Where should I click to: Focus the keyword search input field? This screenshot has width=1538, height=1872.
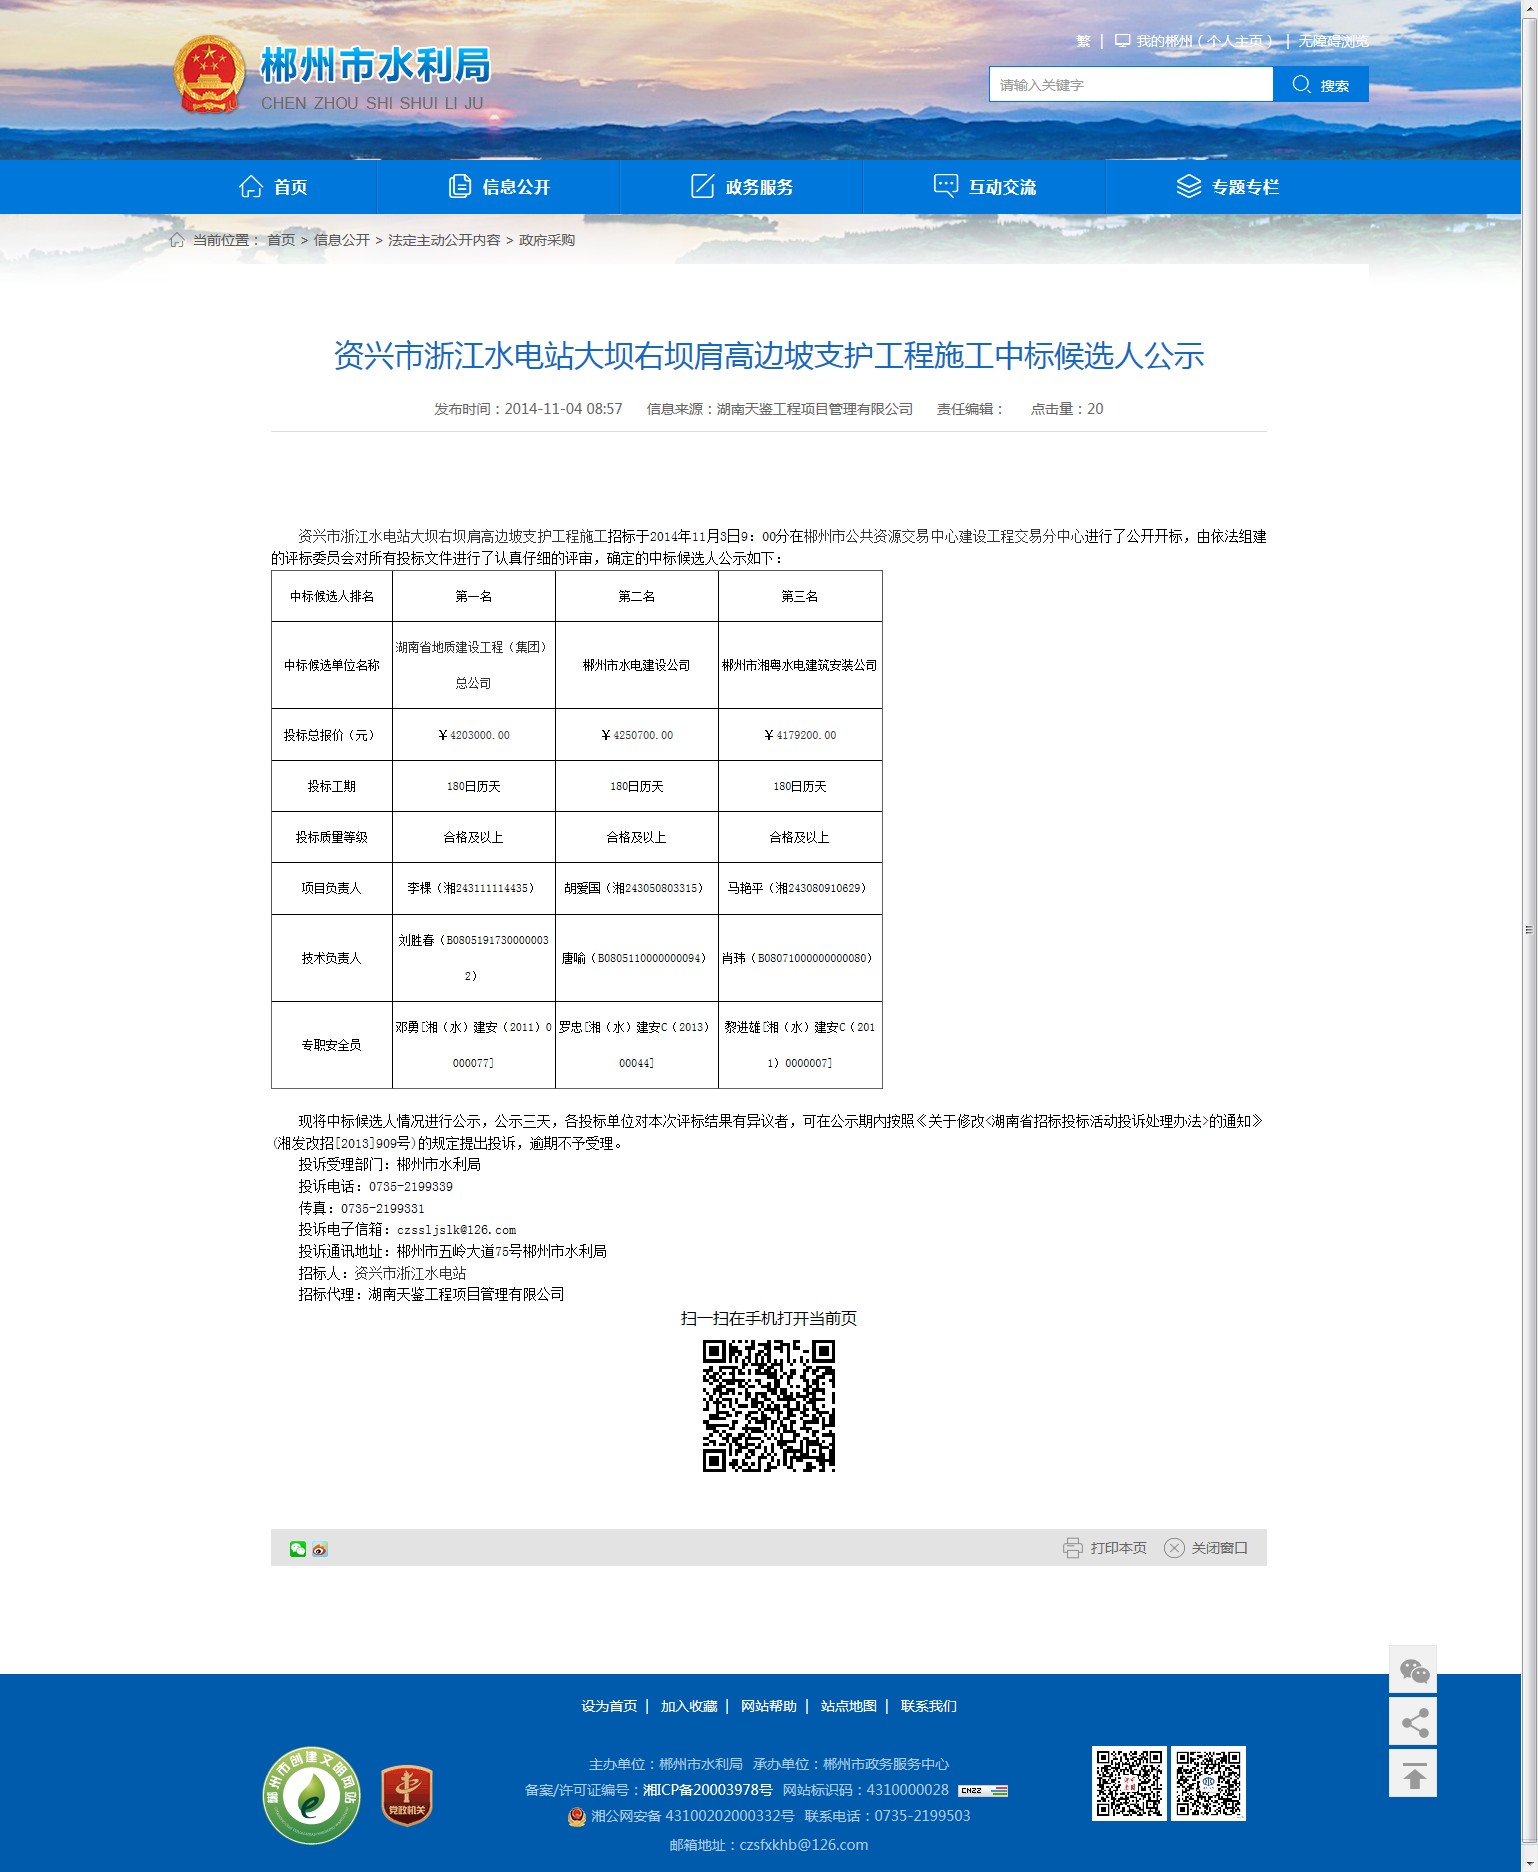point(1130,85)
